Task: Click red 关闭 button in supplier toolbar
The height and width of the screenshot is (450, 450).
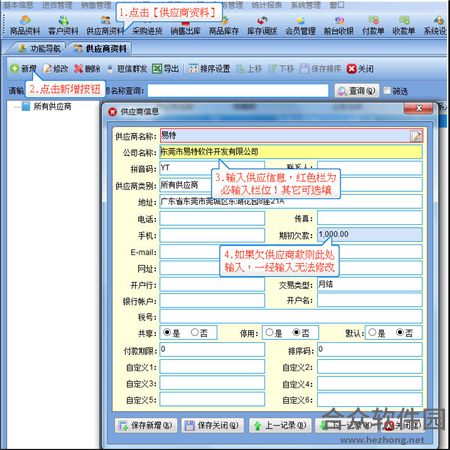Action: 360,69
